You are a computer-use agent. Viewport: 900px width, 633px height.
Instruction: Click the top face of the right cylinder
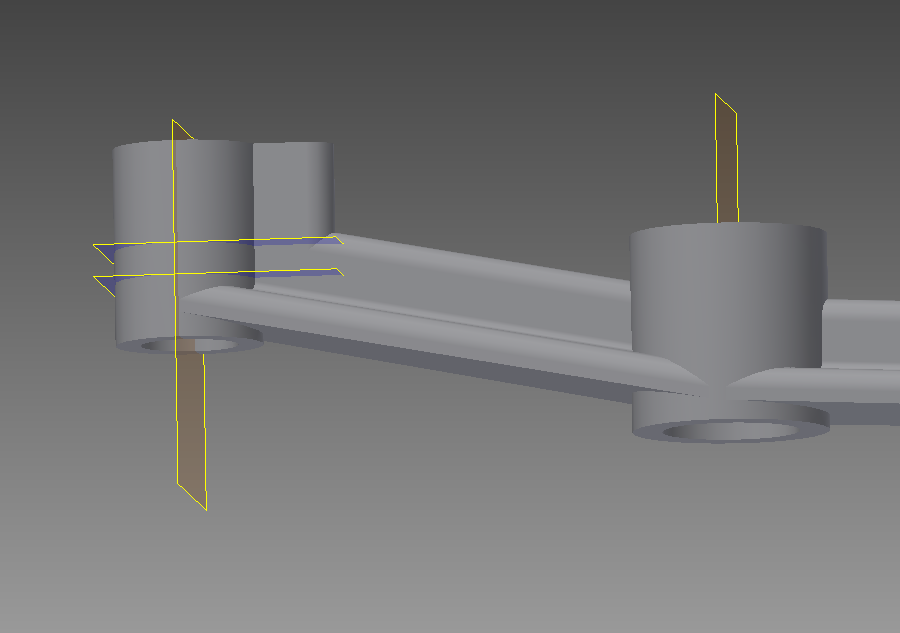[730, 233]
